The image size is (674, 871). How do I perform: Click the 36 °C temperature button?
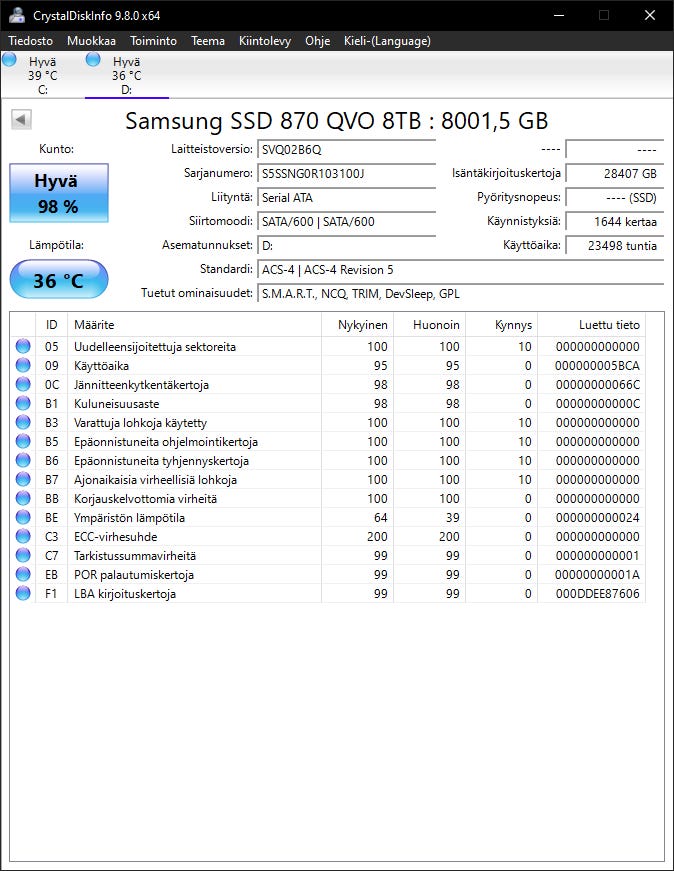click(x=59, y=280)
